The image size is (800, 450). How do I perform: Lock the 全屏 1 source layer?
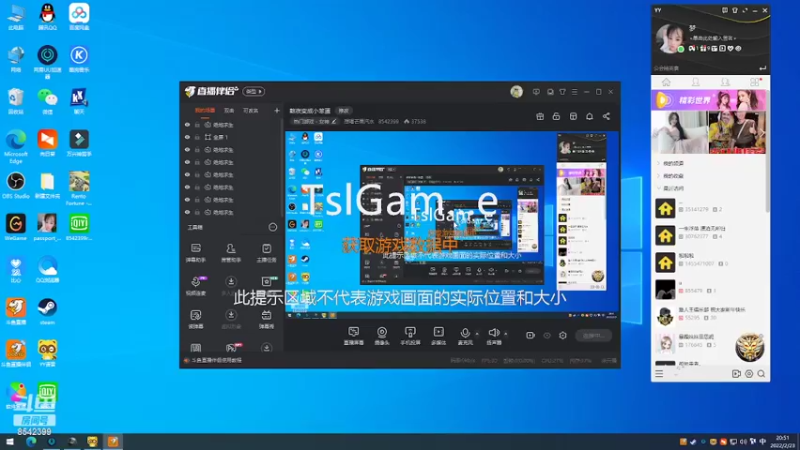point(197,137)
